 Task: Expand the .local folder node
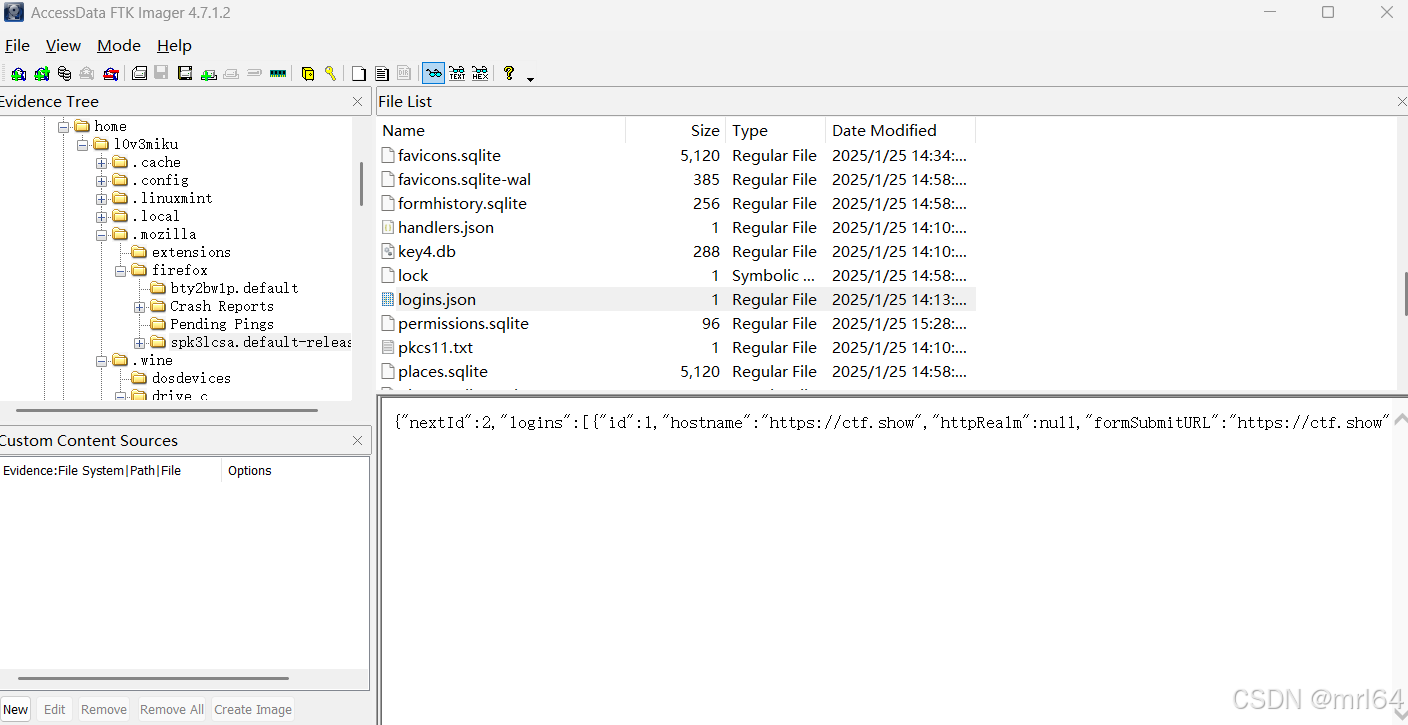(101, 216)
